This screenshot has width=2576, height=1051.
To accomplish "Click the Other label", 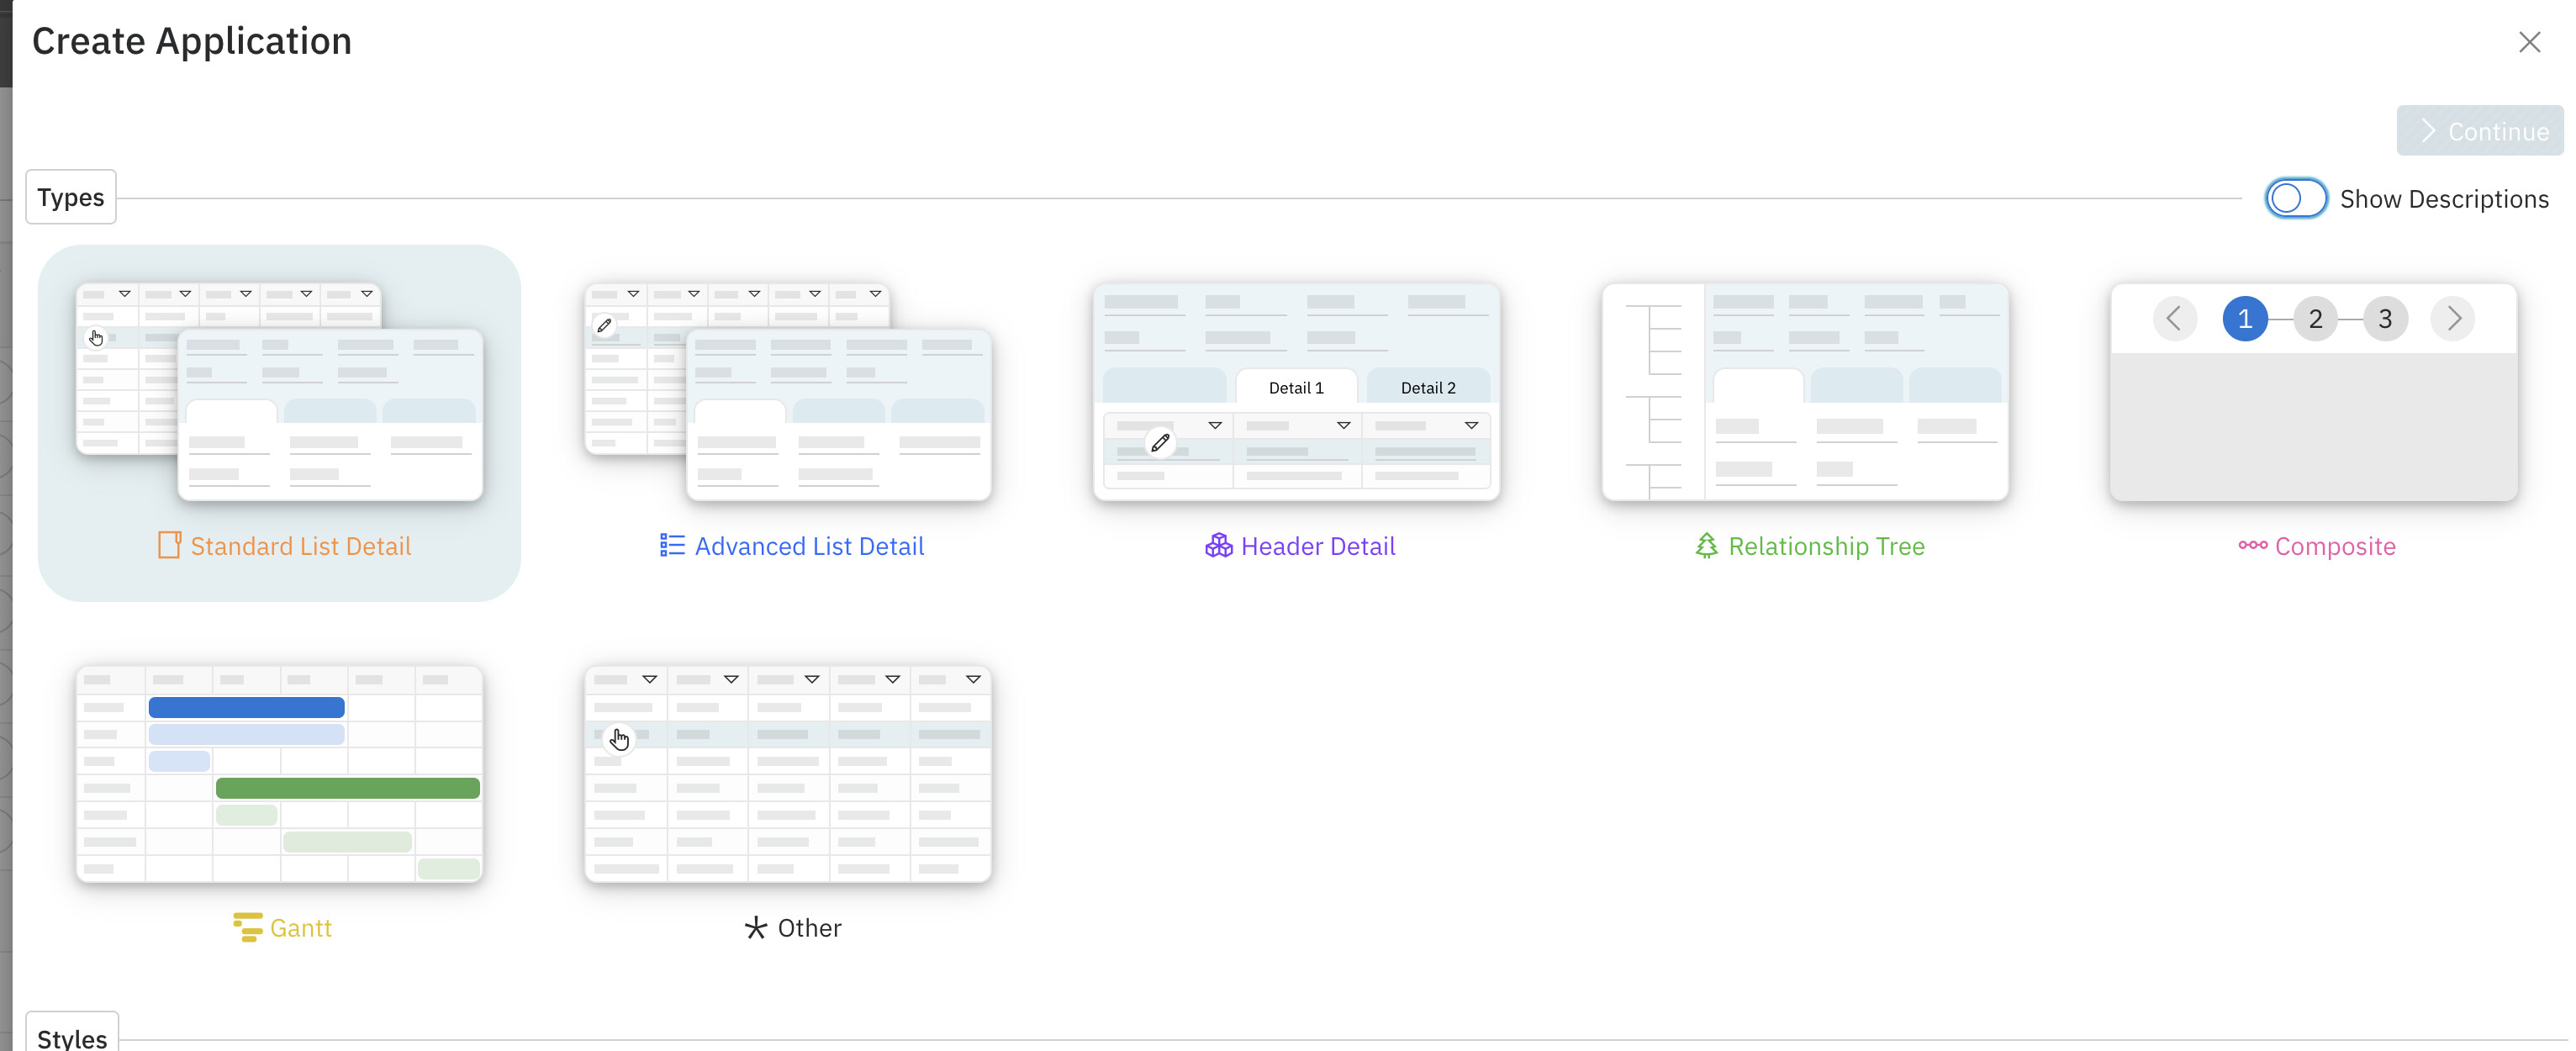I will 809,928.
